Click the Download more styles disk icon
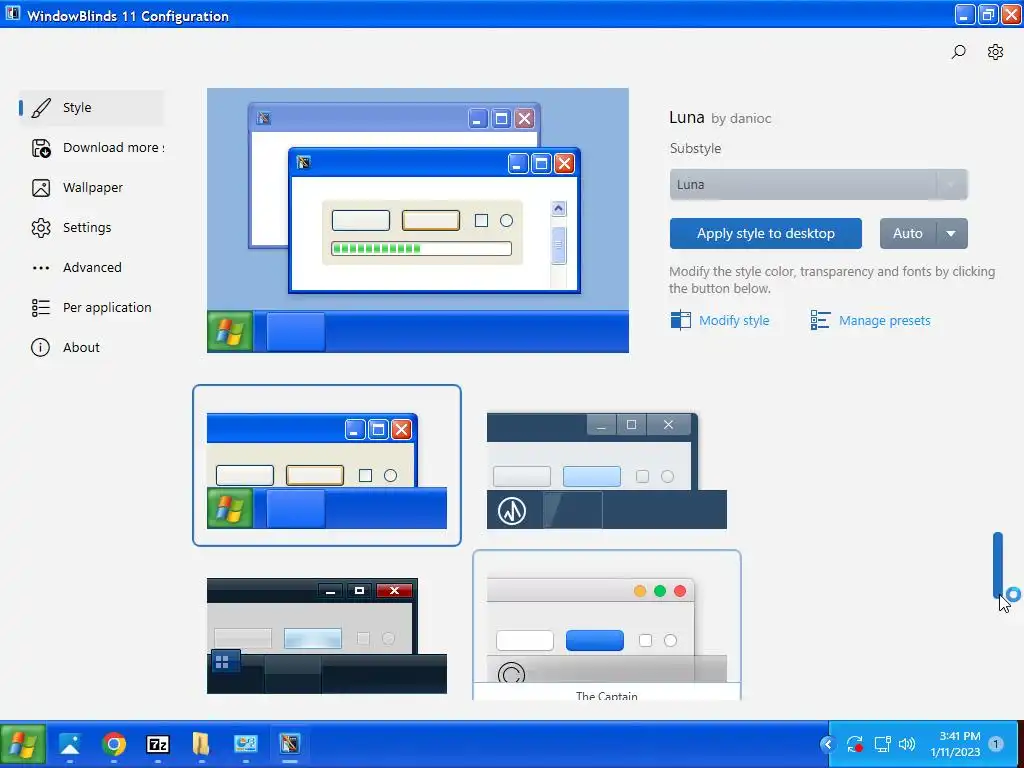The height and width of the screenshot is (768, 1024). [40, 148]
